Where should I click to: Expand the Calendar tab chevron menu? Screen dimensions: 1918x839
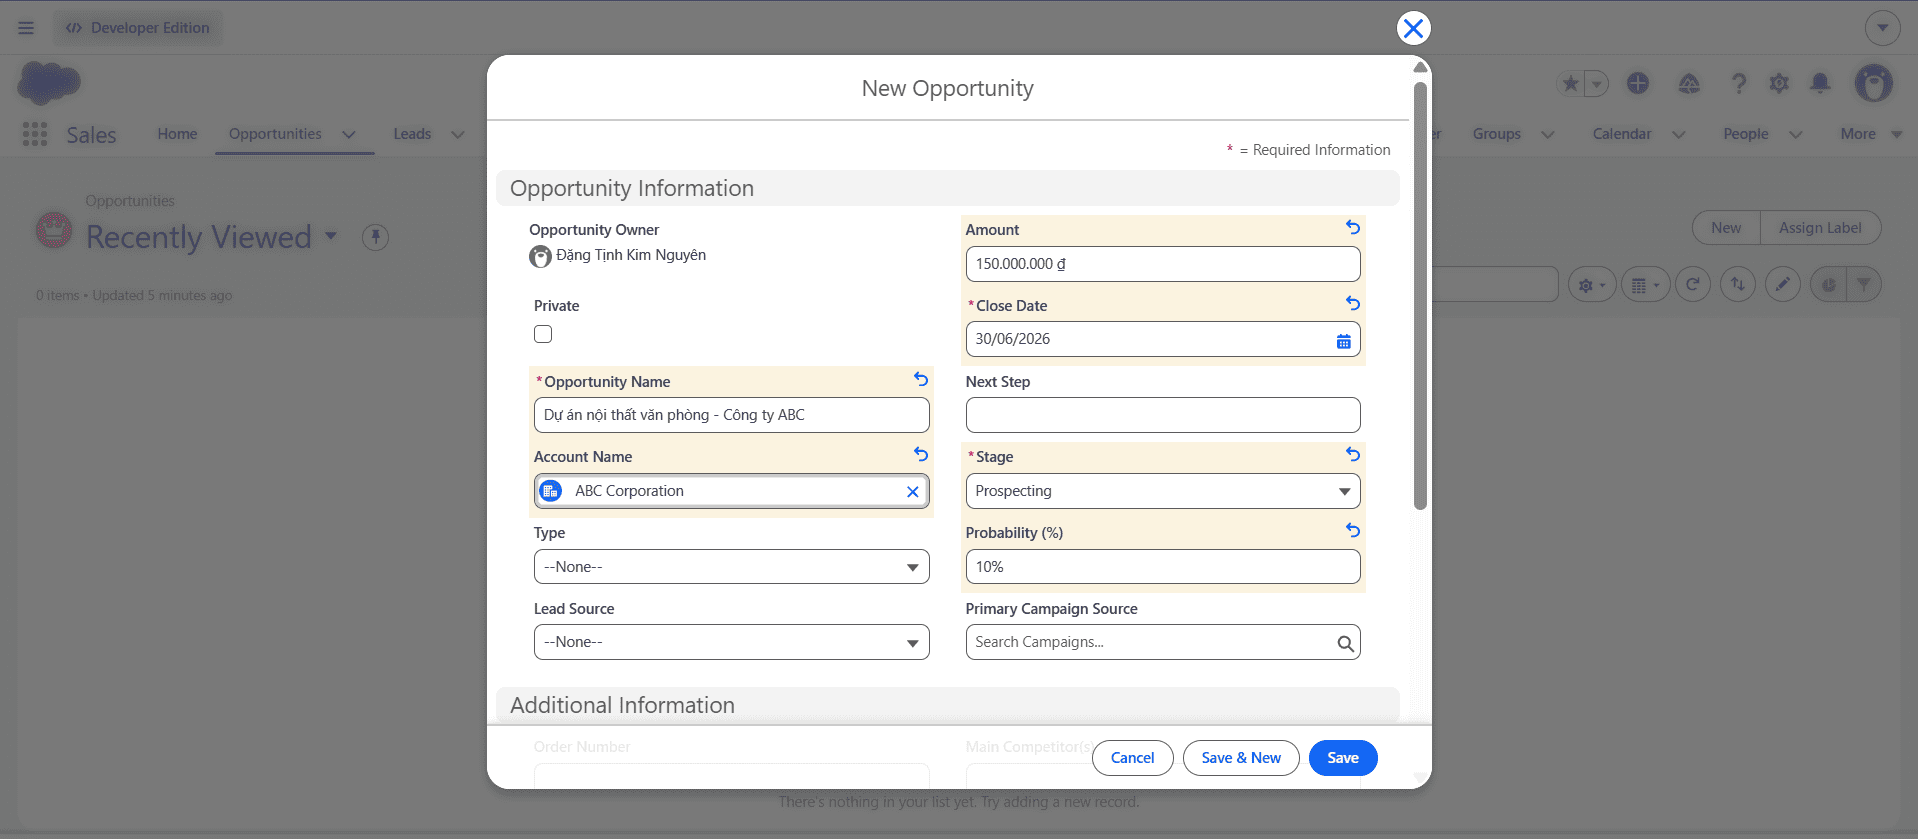(x=1678, y=134)
